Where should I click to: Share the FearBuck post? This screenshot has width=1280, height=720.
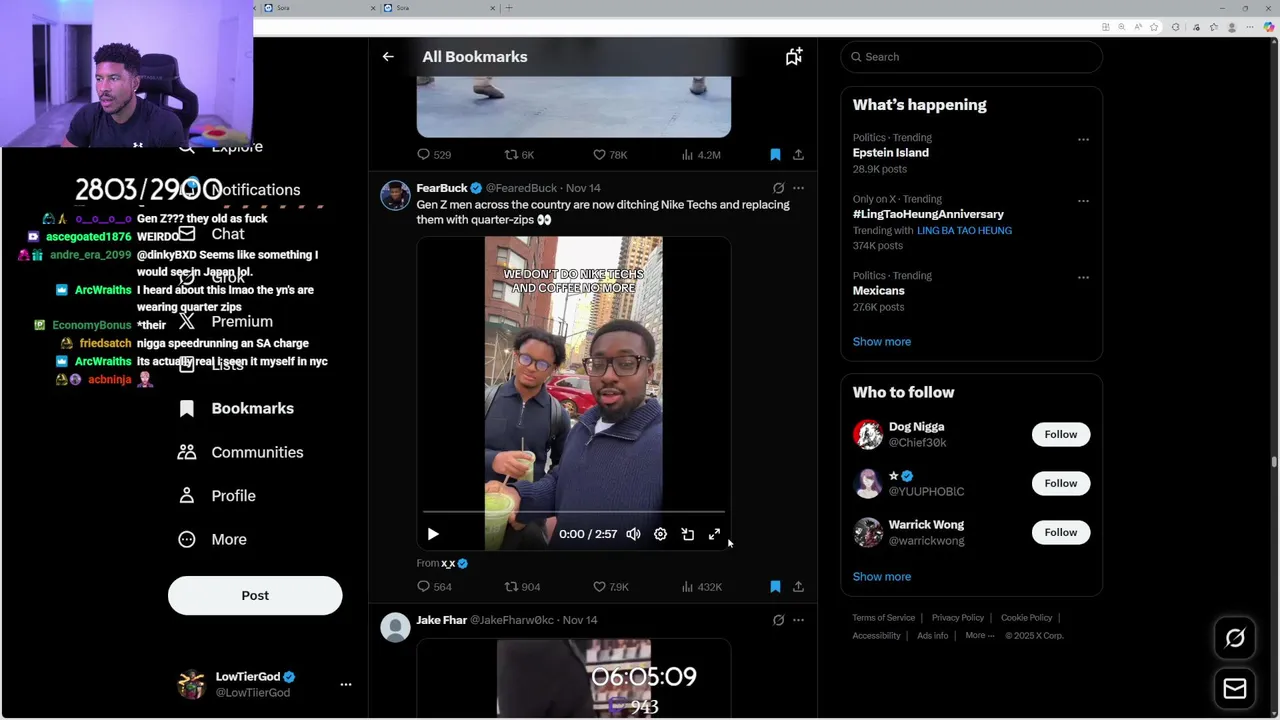pos(798,587)
